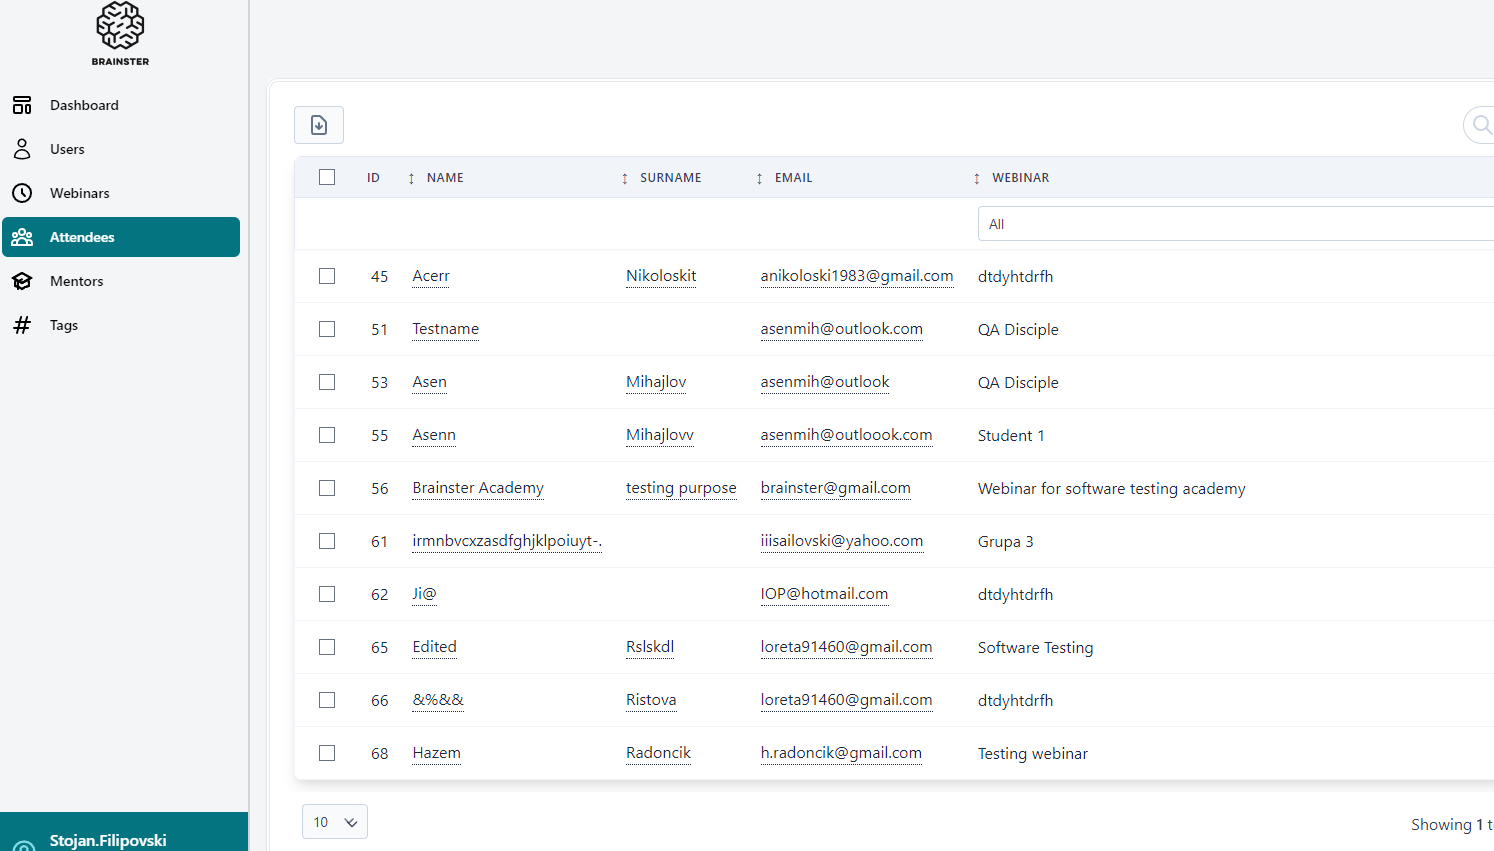Screen dimensions: 1494x851
Task: Go to the Webinars page
Action: pos(80,193)
